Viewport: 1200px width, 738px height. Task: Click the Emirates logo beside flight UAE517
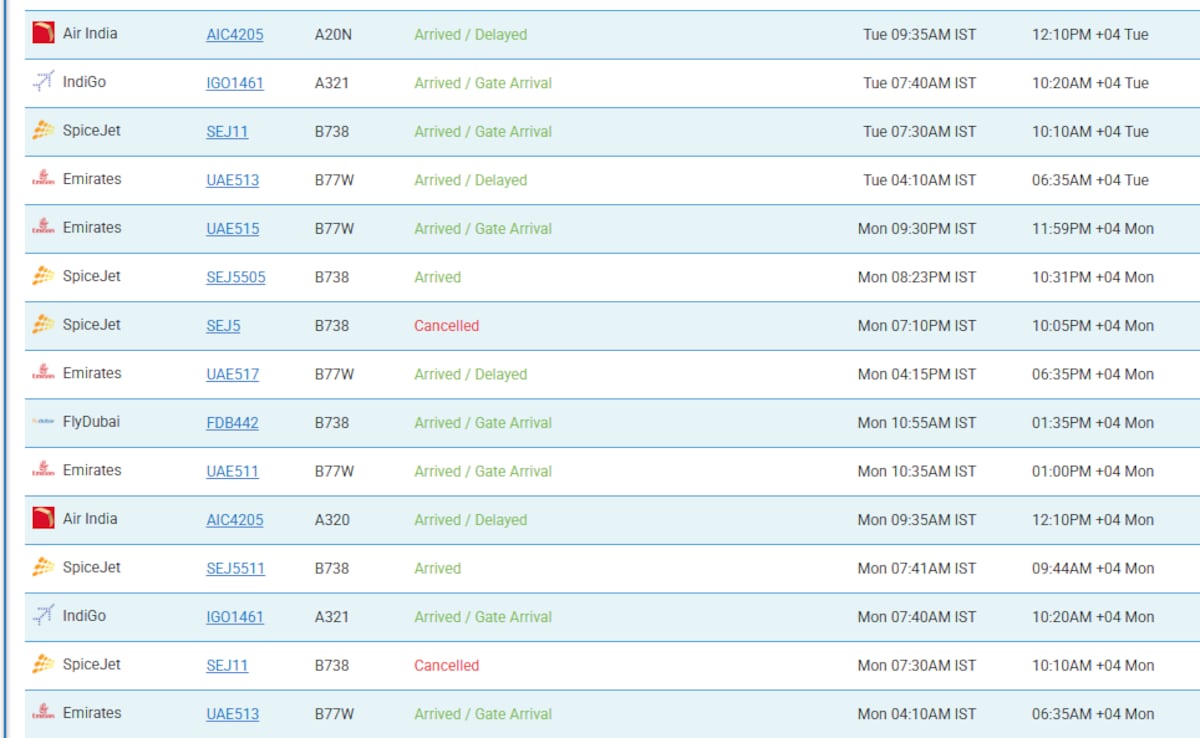click(x=43, y=373)
